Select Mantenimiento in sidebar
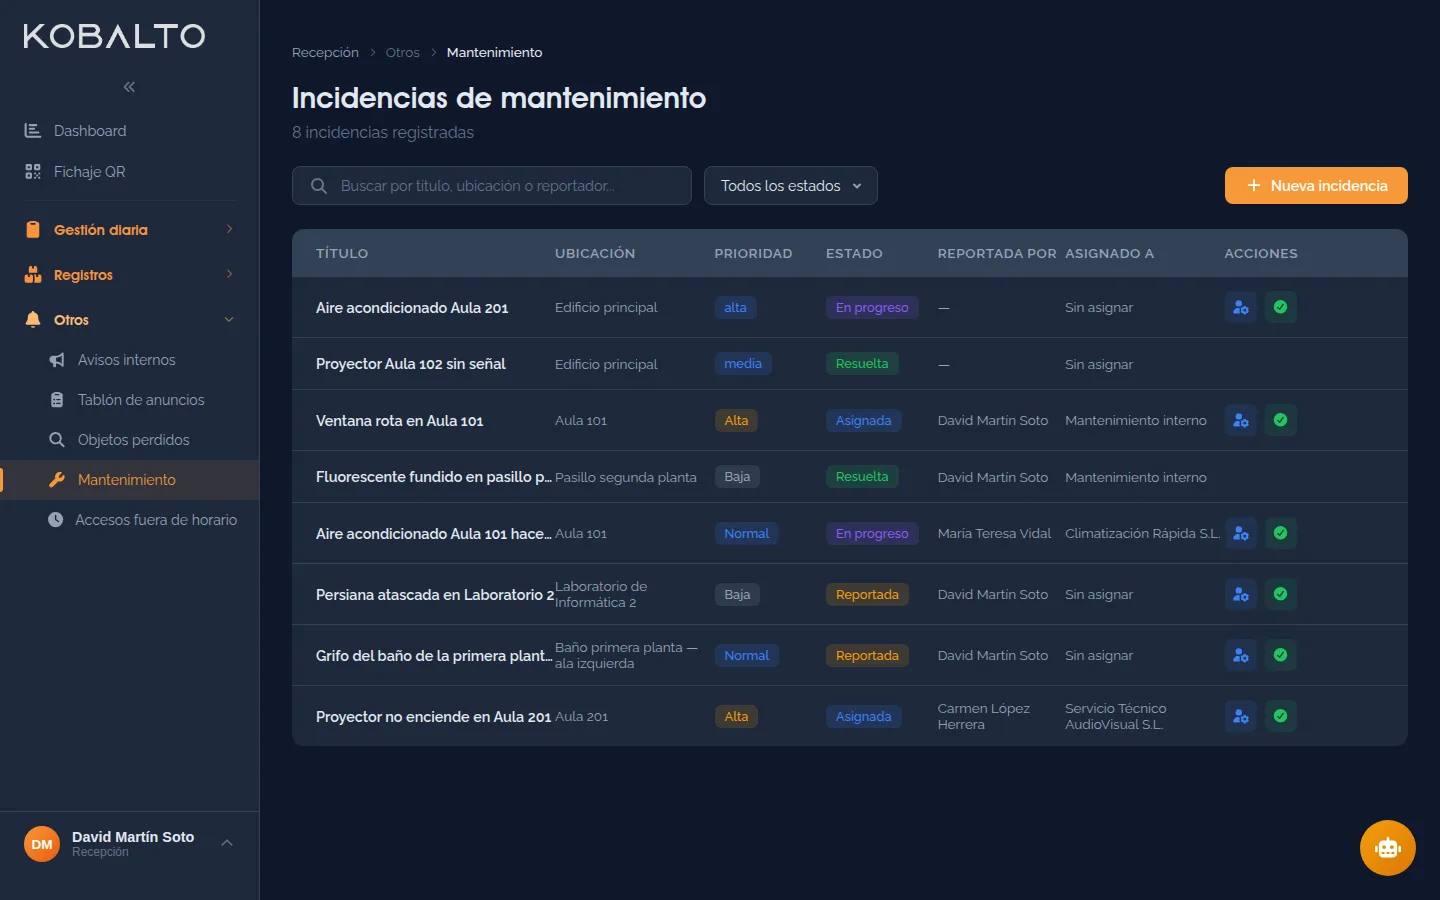This screenshot has width=1440, height=900. [130, 480]
